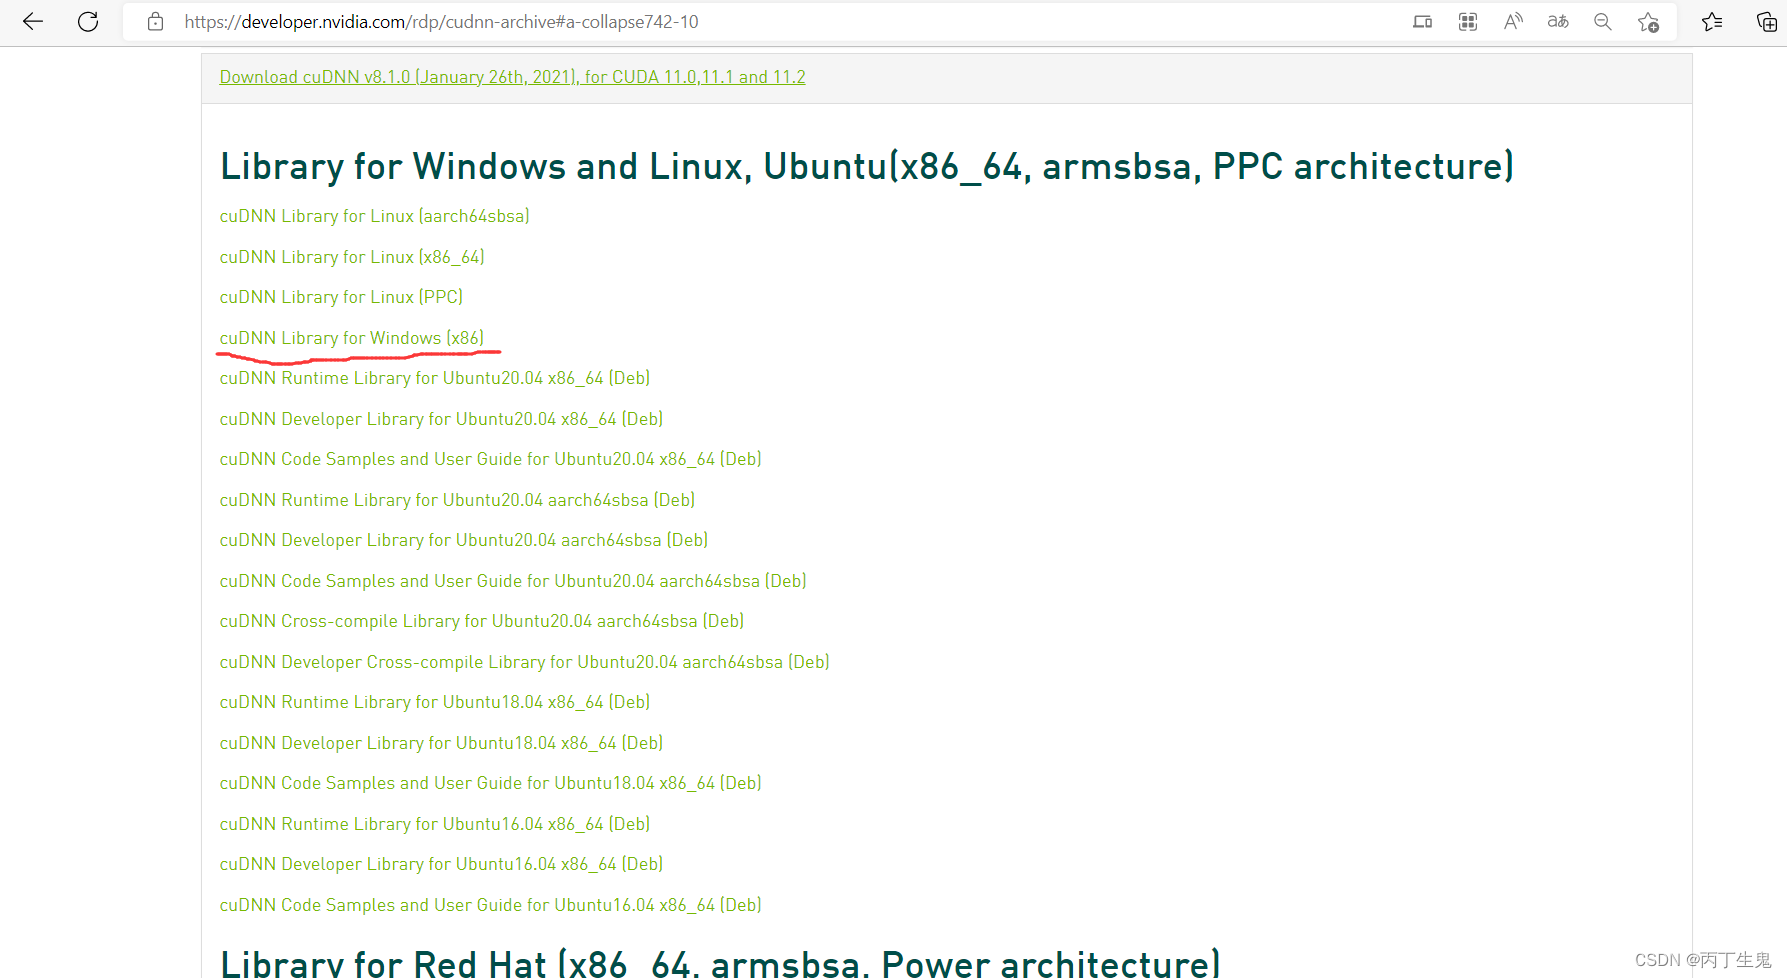The height and width of the screenshot is (978, 1787).
Task: Click heading Library for Red Hat
Action: click(x=720, y=964)
